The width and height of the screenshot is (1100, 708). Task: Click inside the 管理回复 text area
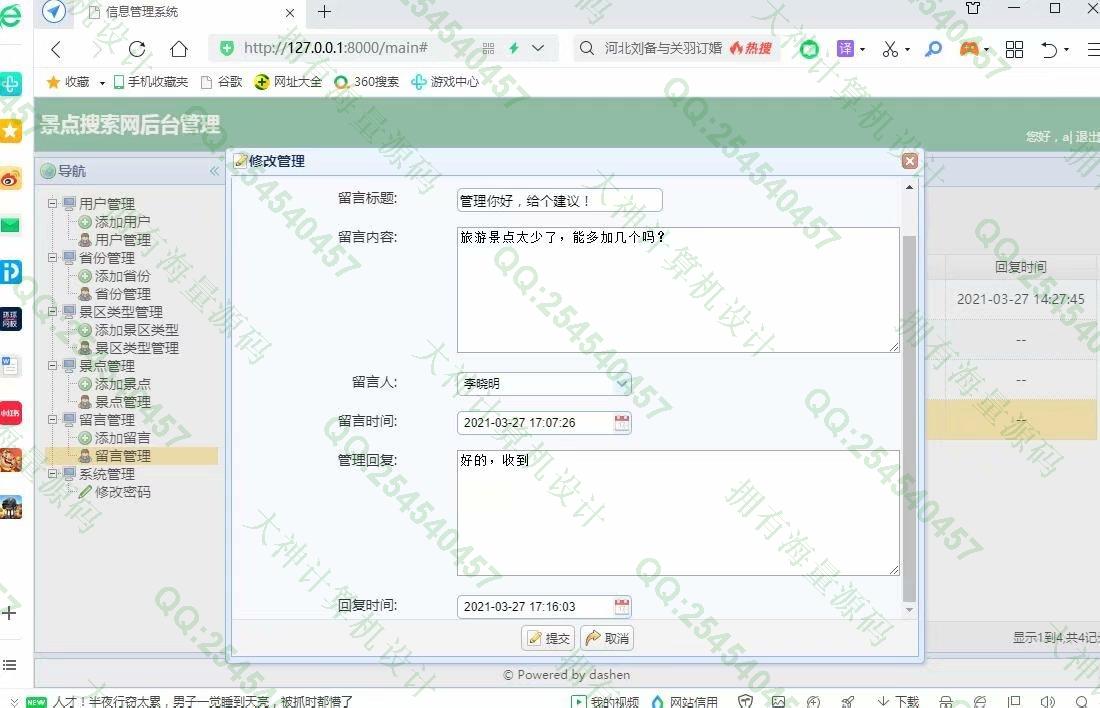pos(678,513)
